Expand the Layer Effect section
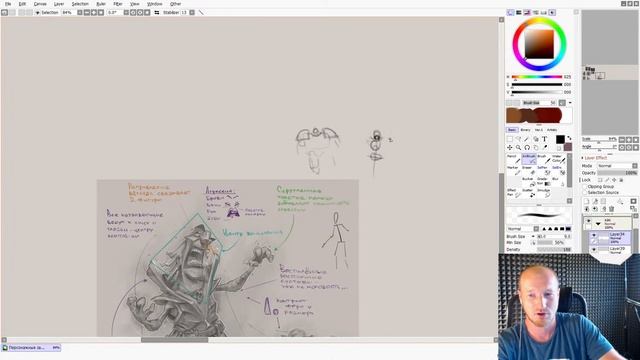Image resolution: width=640 pixels, height=360 pixels. 596,158
